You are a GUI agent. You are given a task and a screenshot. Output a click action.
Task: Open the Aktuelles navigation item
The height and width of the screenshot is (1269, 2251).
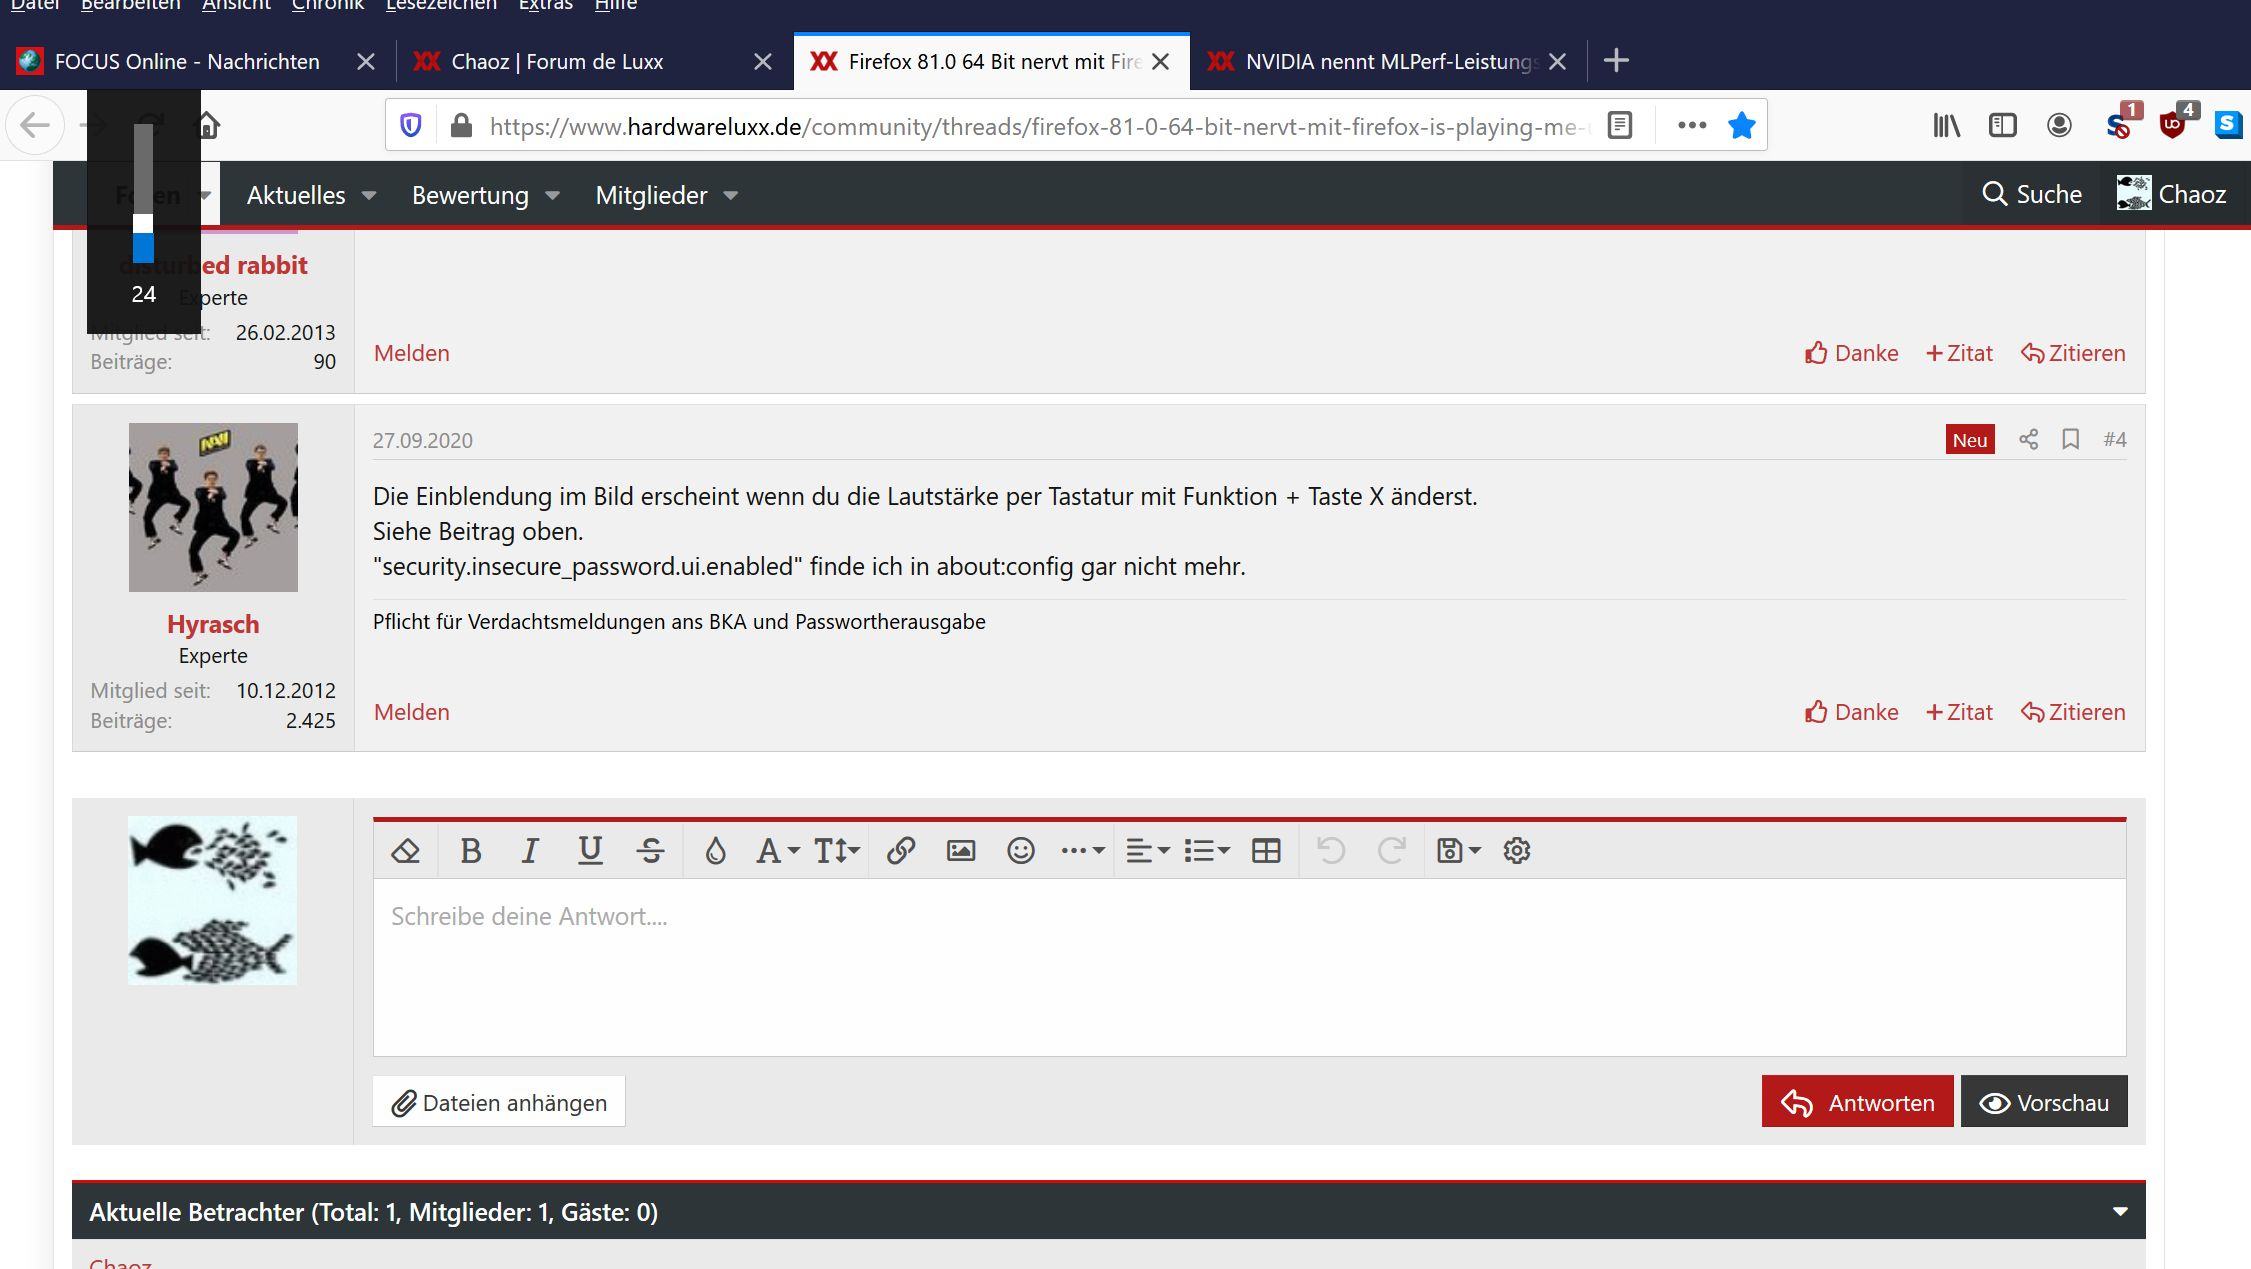[x=296, y=195]
